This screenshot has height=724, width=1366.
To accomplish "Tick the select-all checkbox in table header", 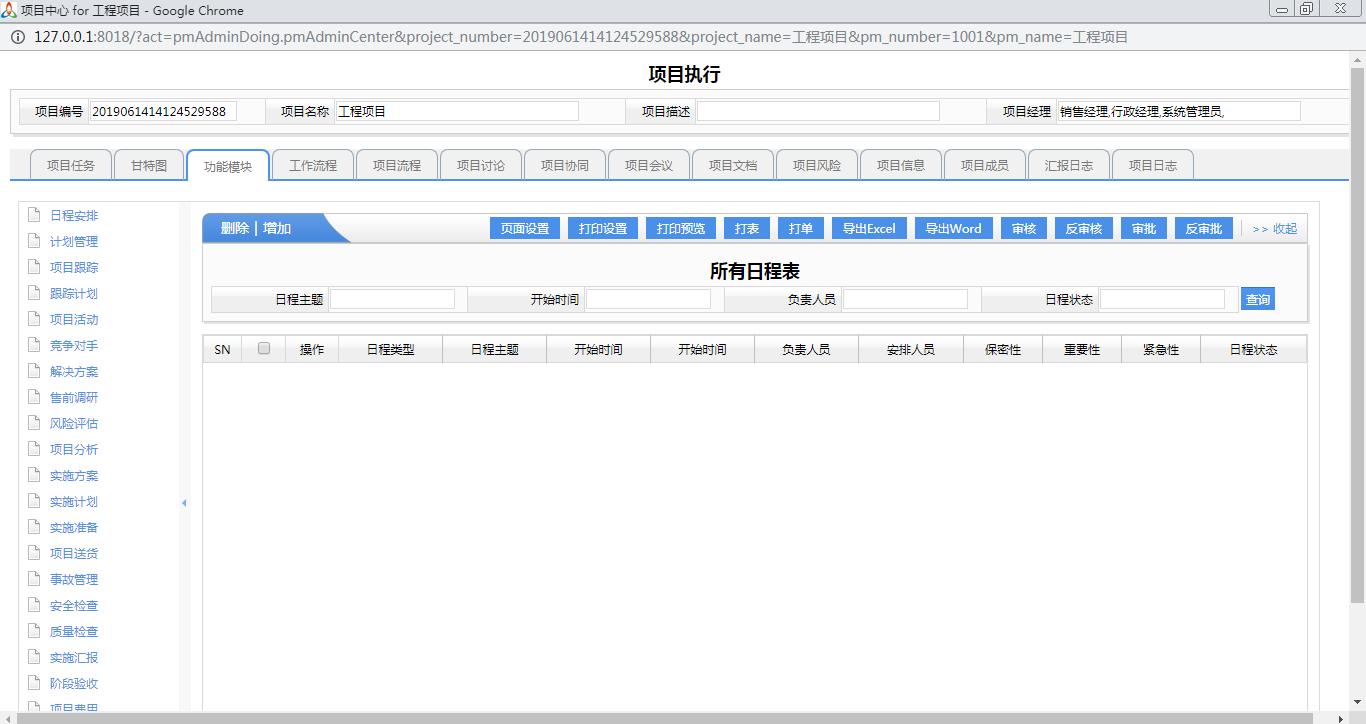I will point(264,349).
